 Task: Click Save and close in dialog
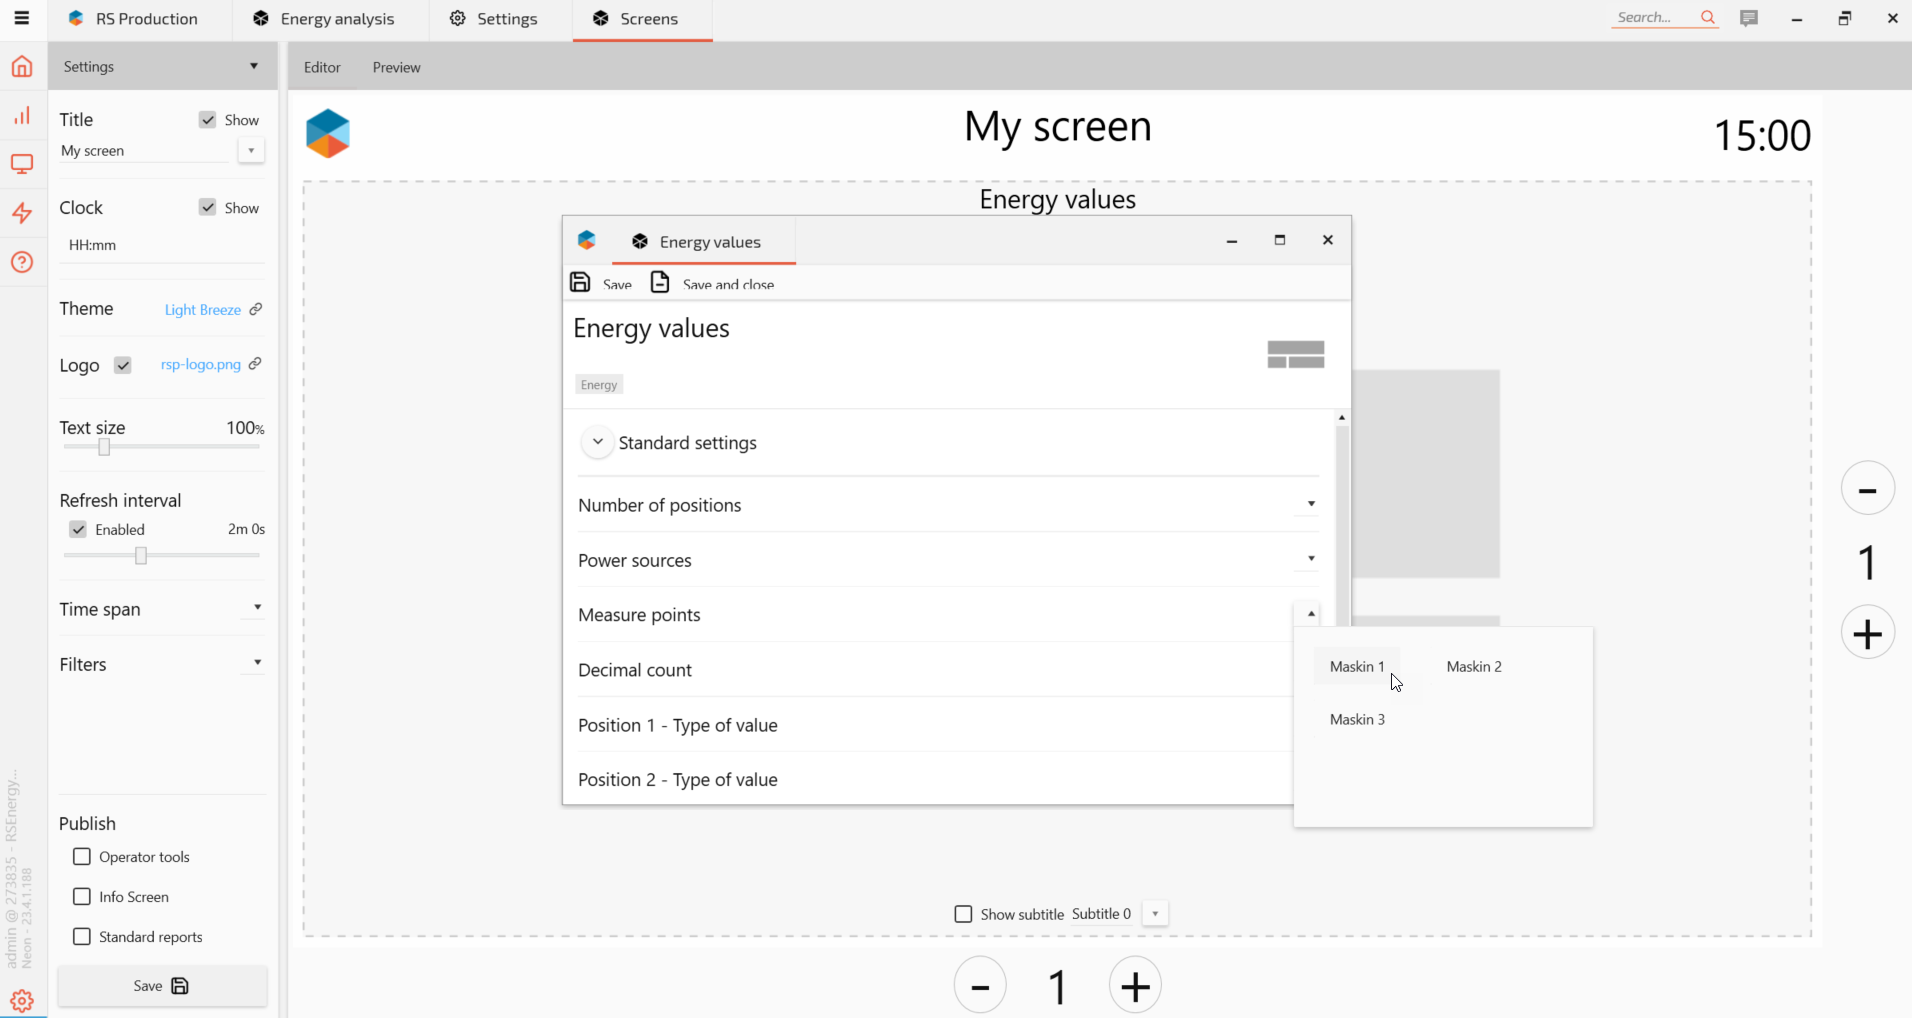pos(712,284)
